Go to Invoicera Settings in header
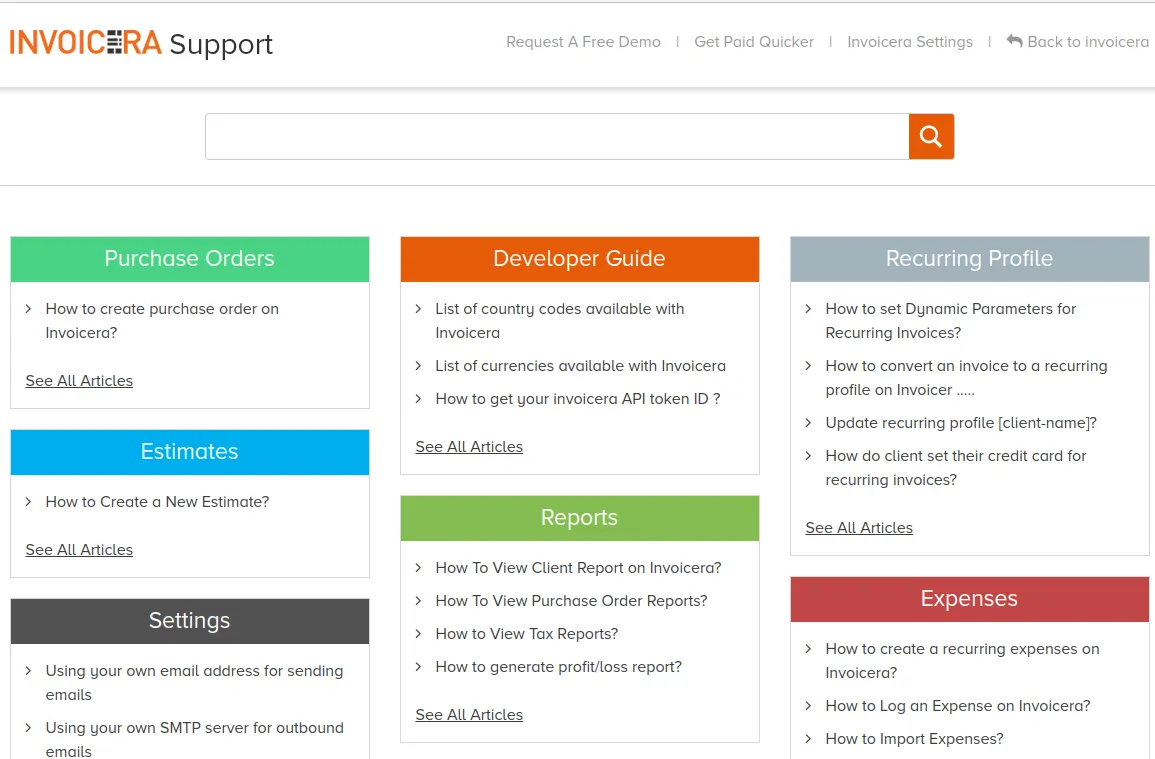 (x=910, y=42)
